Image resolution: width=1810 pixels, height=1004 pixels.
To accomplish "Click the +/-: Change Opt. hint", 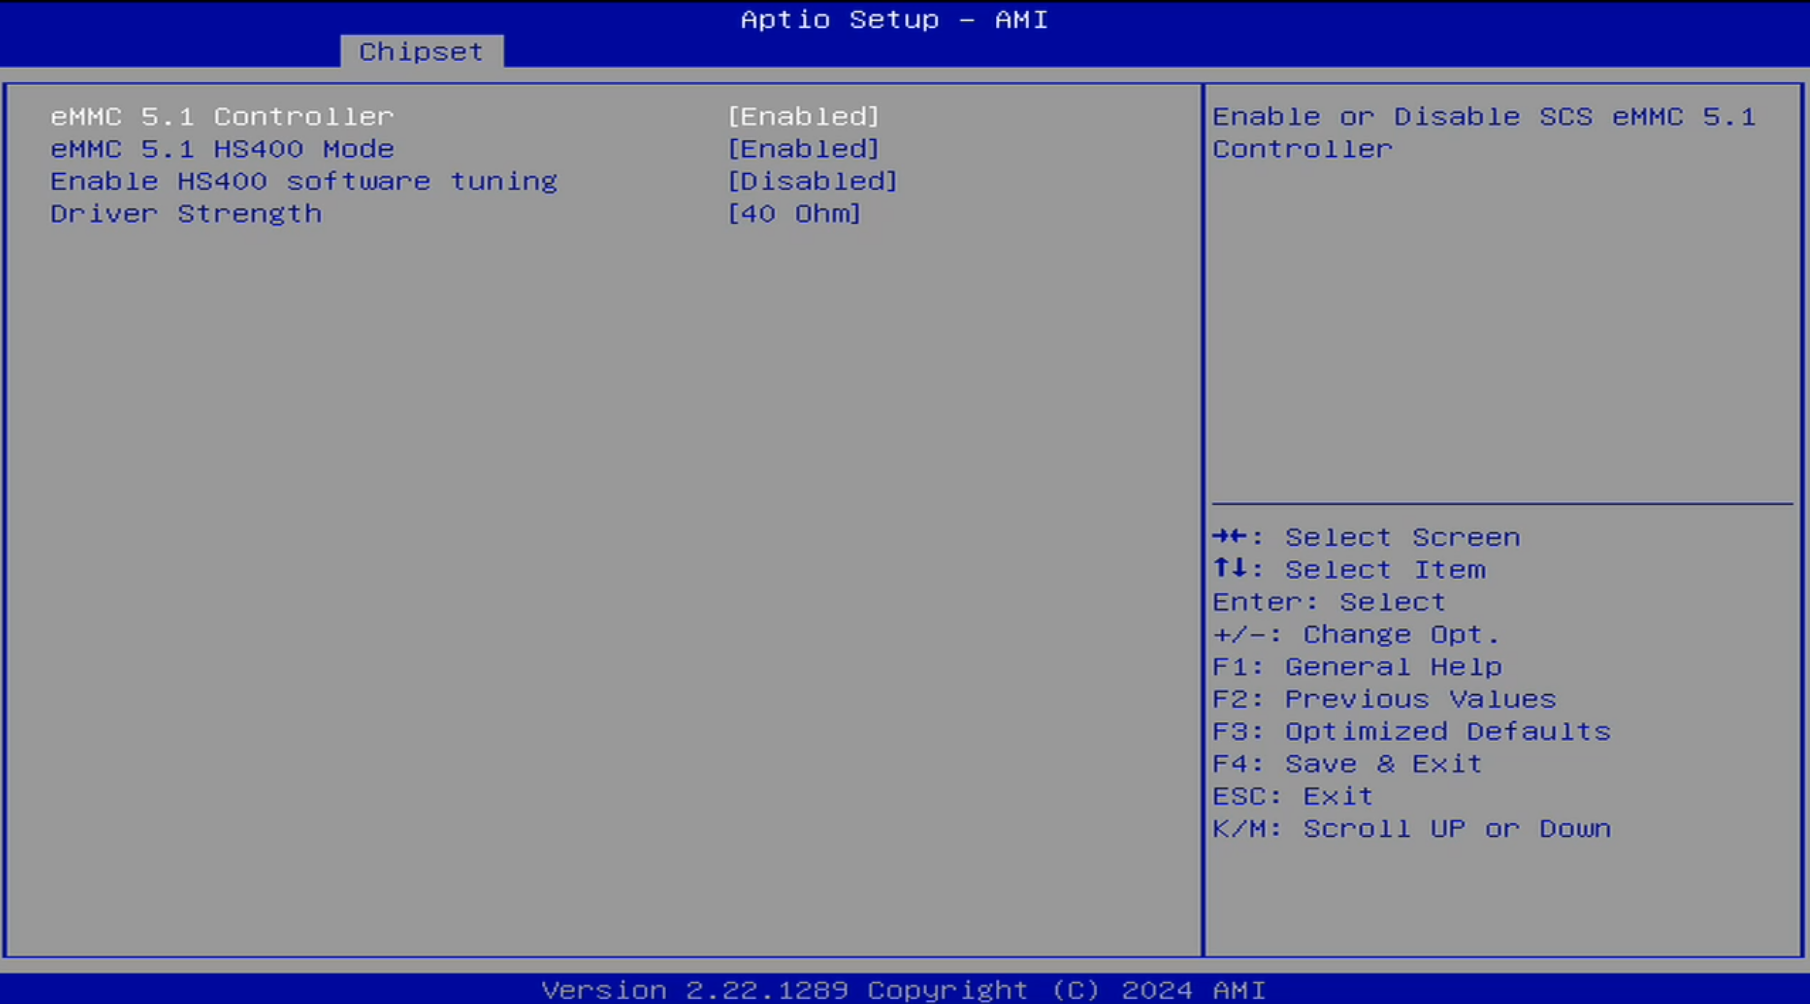I will pyautogui.click(x=1356, y=635).
